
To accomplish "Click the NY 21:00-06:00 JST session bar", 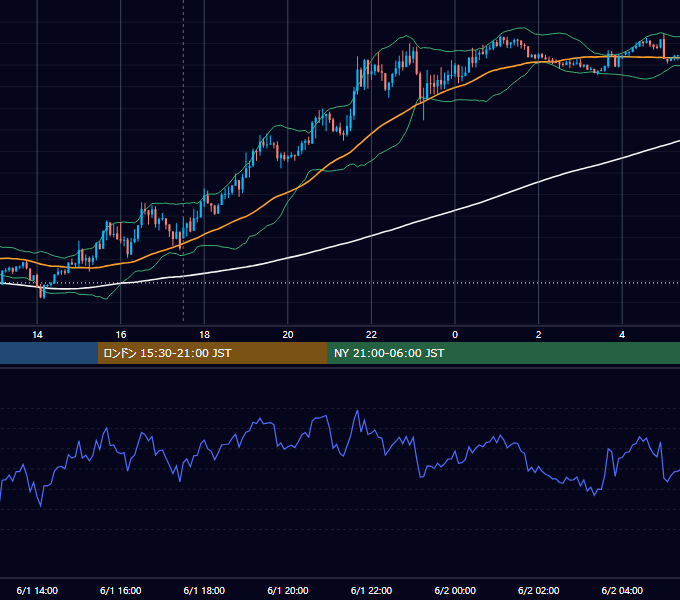I will point(503,353).
